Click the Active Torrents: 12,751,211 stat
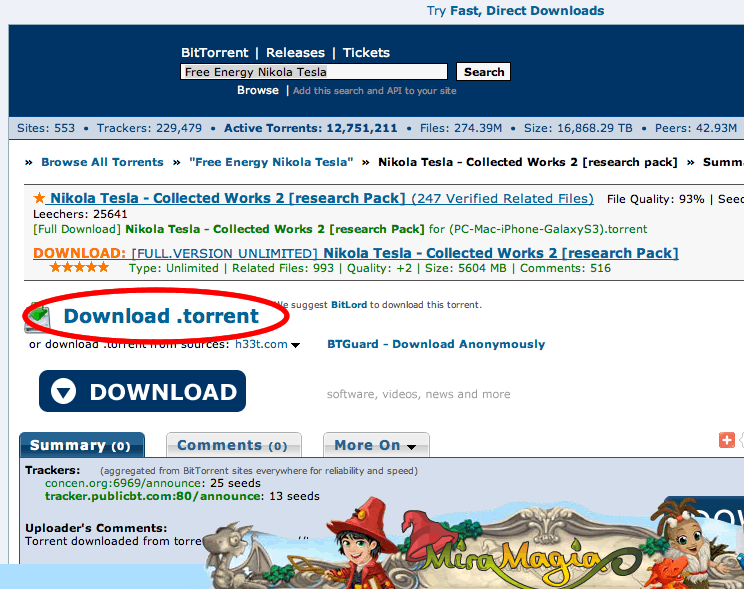Image resolution: width=744 pixels, height=589 pixels. click(x=310, y=128)
